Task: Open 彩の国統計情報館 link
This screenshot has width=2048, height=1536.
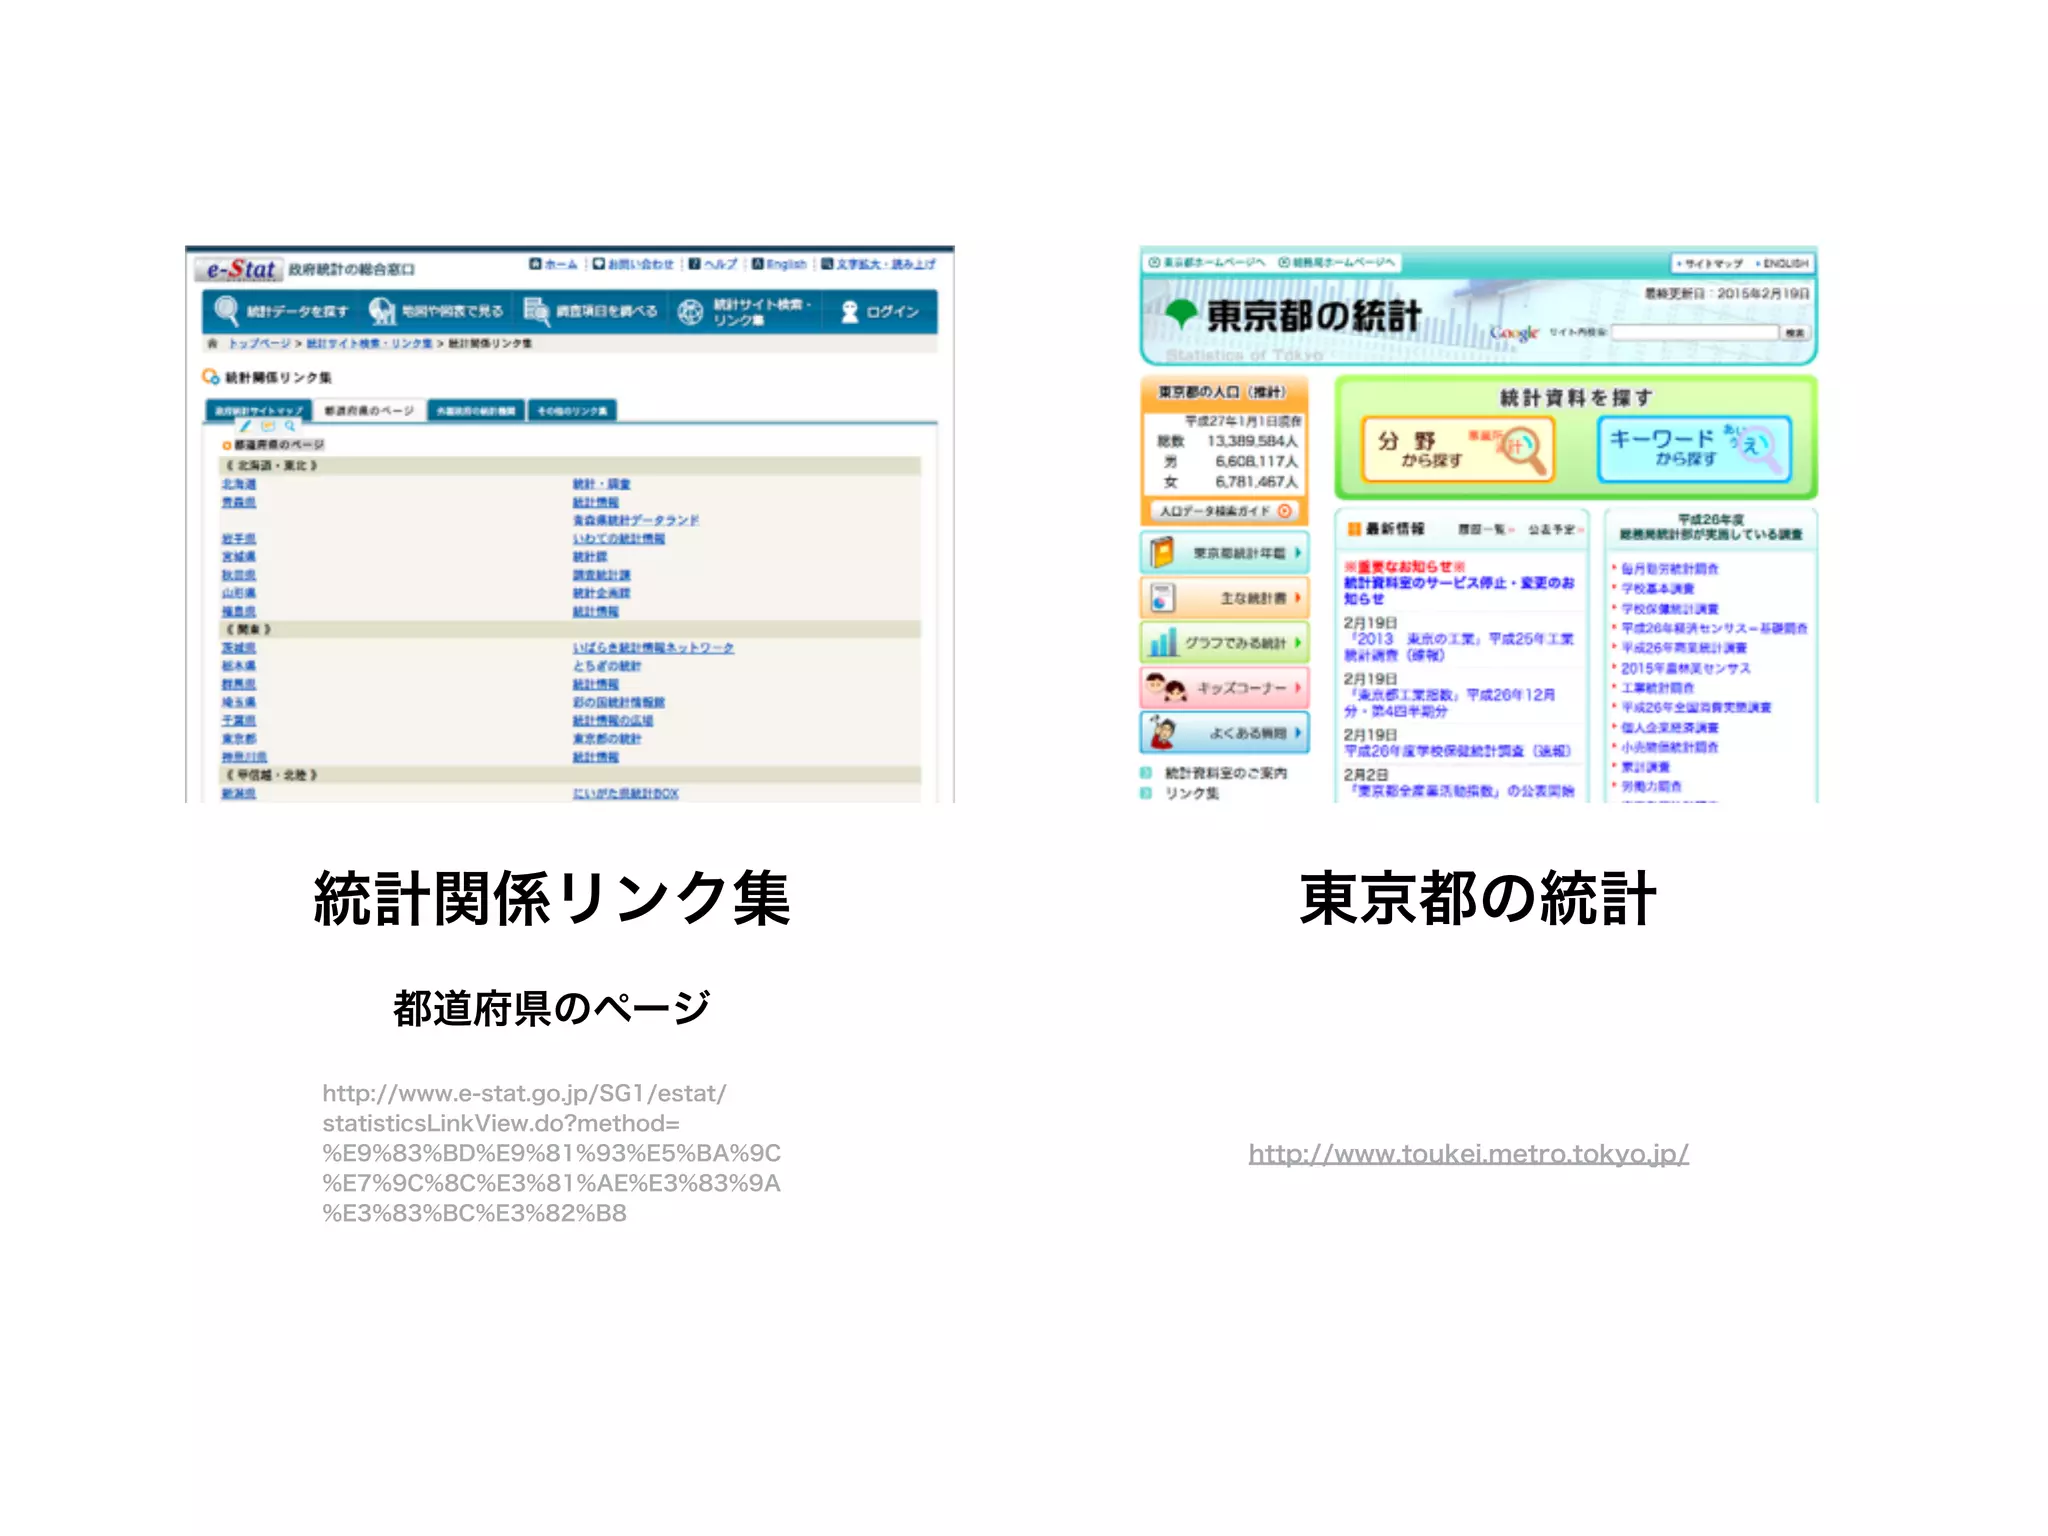Action: point(619,702)
